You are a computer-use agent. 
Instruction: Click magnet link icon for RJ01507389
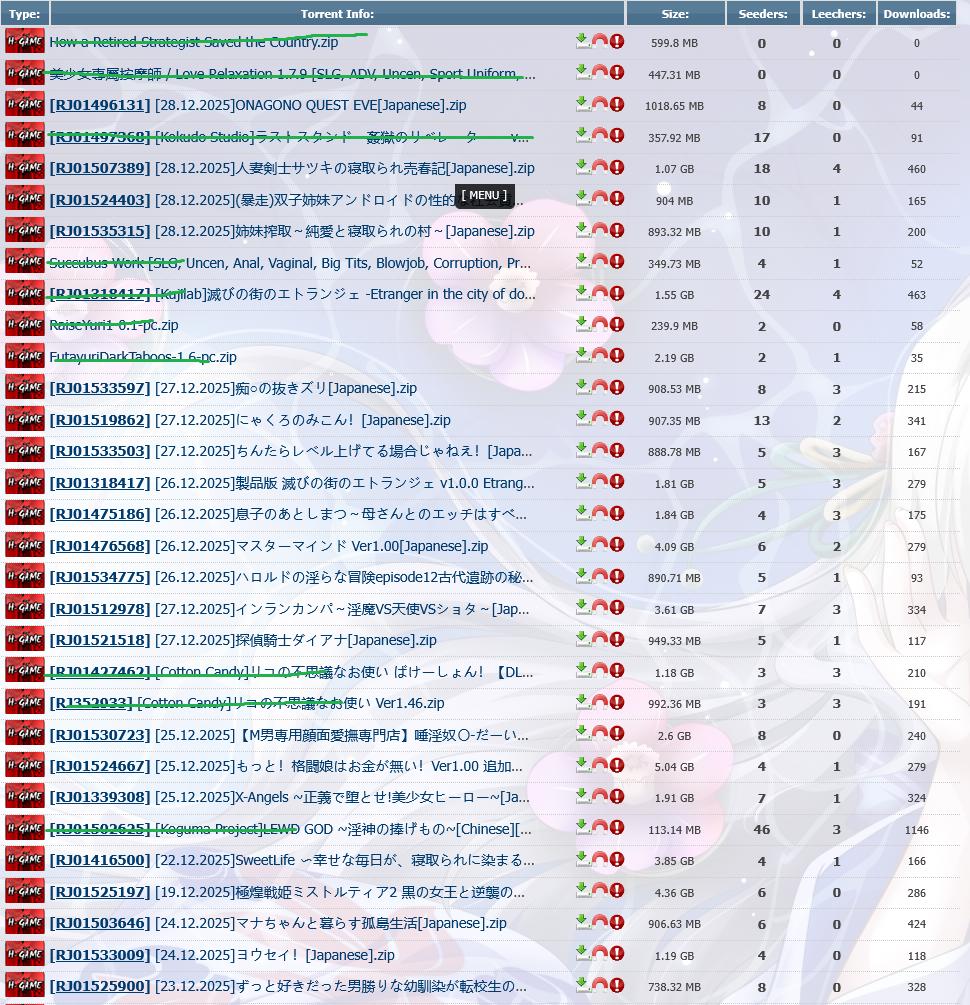[600, 167]
